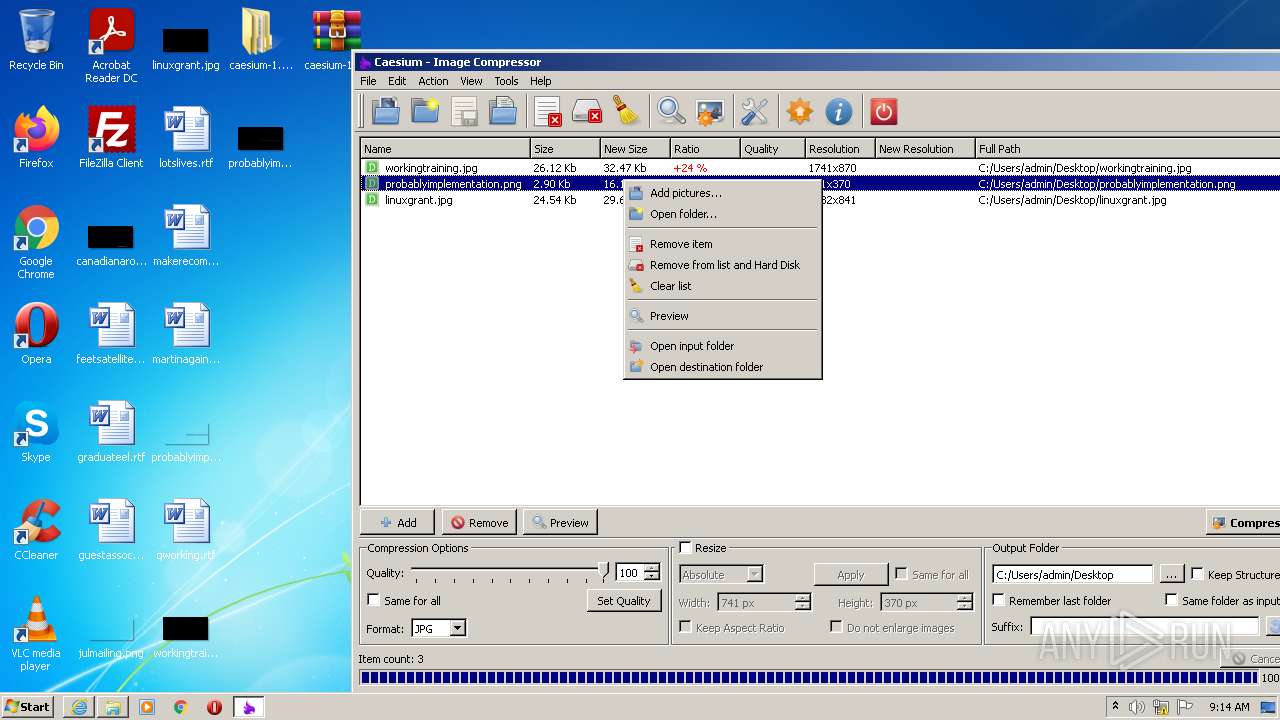
Task: Click the volume speaker tray icon
Action: (x=1137, y=707)
